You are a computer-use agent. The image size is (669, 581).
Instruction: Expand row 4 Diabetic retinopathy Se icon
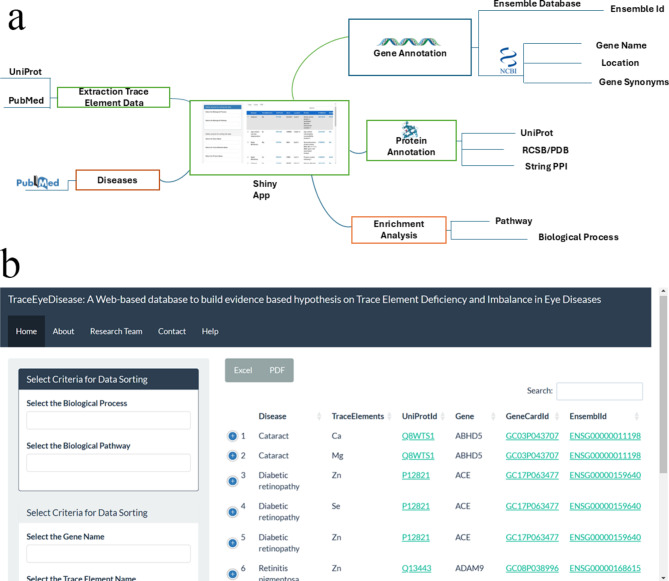pyautogui.click(x=233, y=512)
